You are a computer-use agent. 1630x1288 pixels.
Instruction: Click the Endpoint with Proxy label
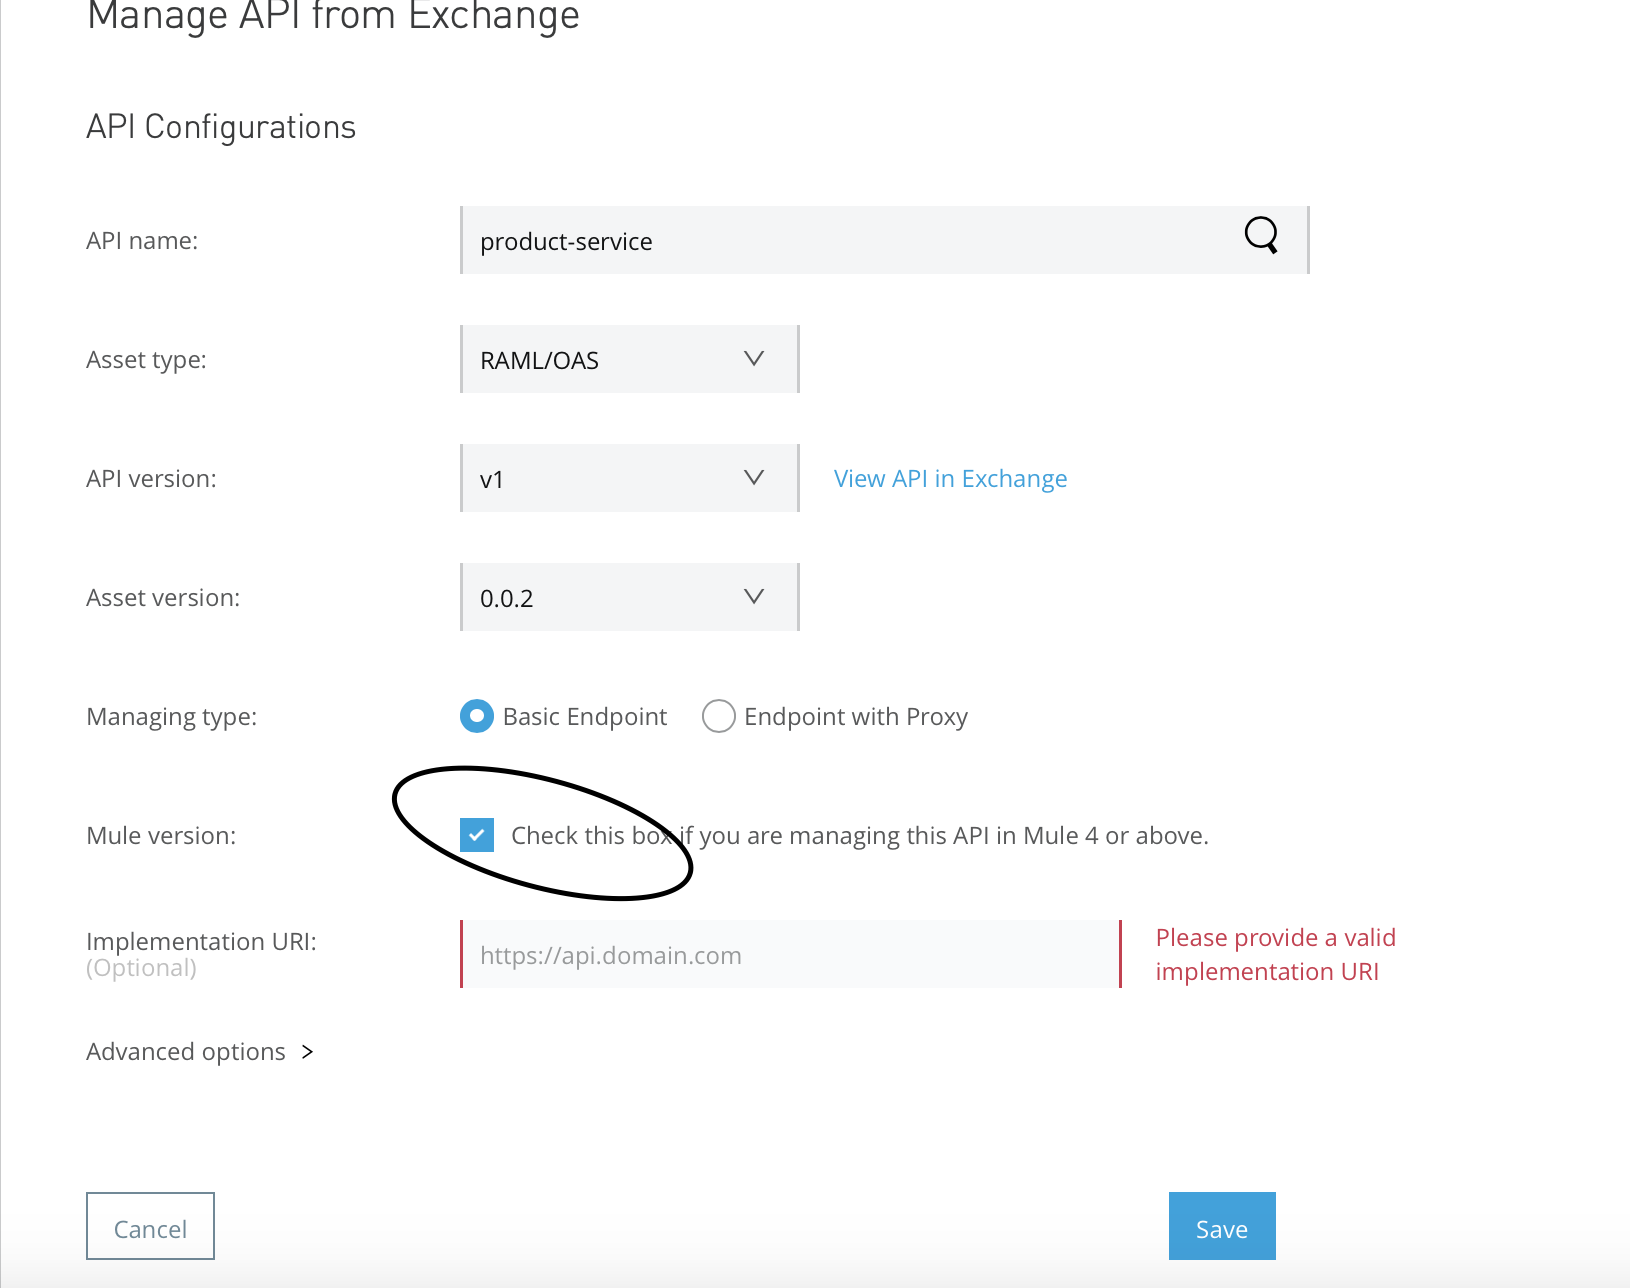856,717
